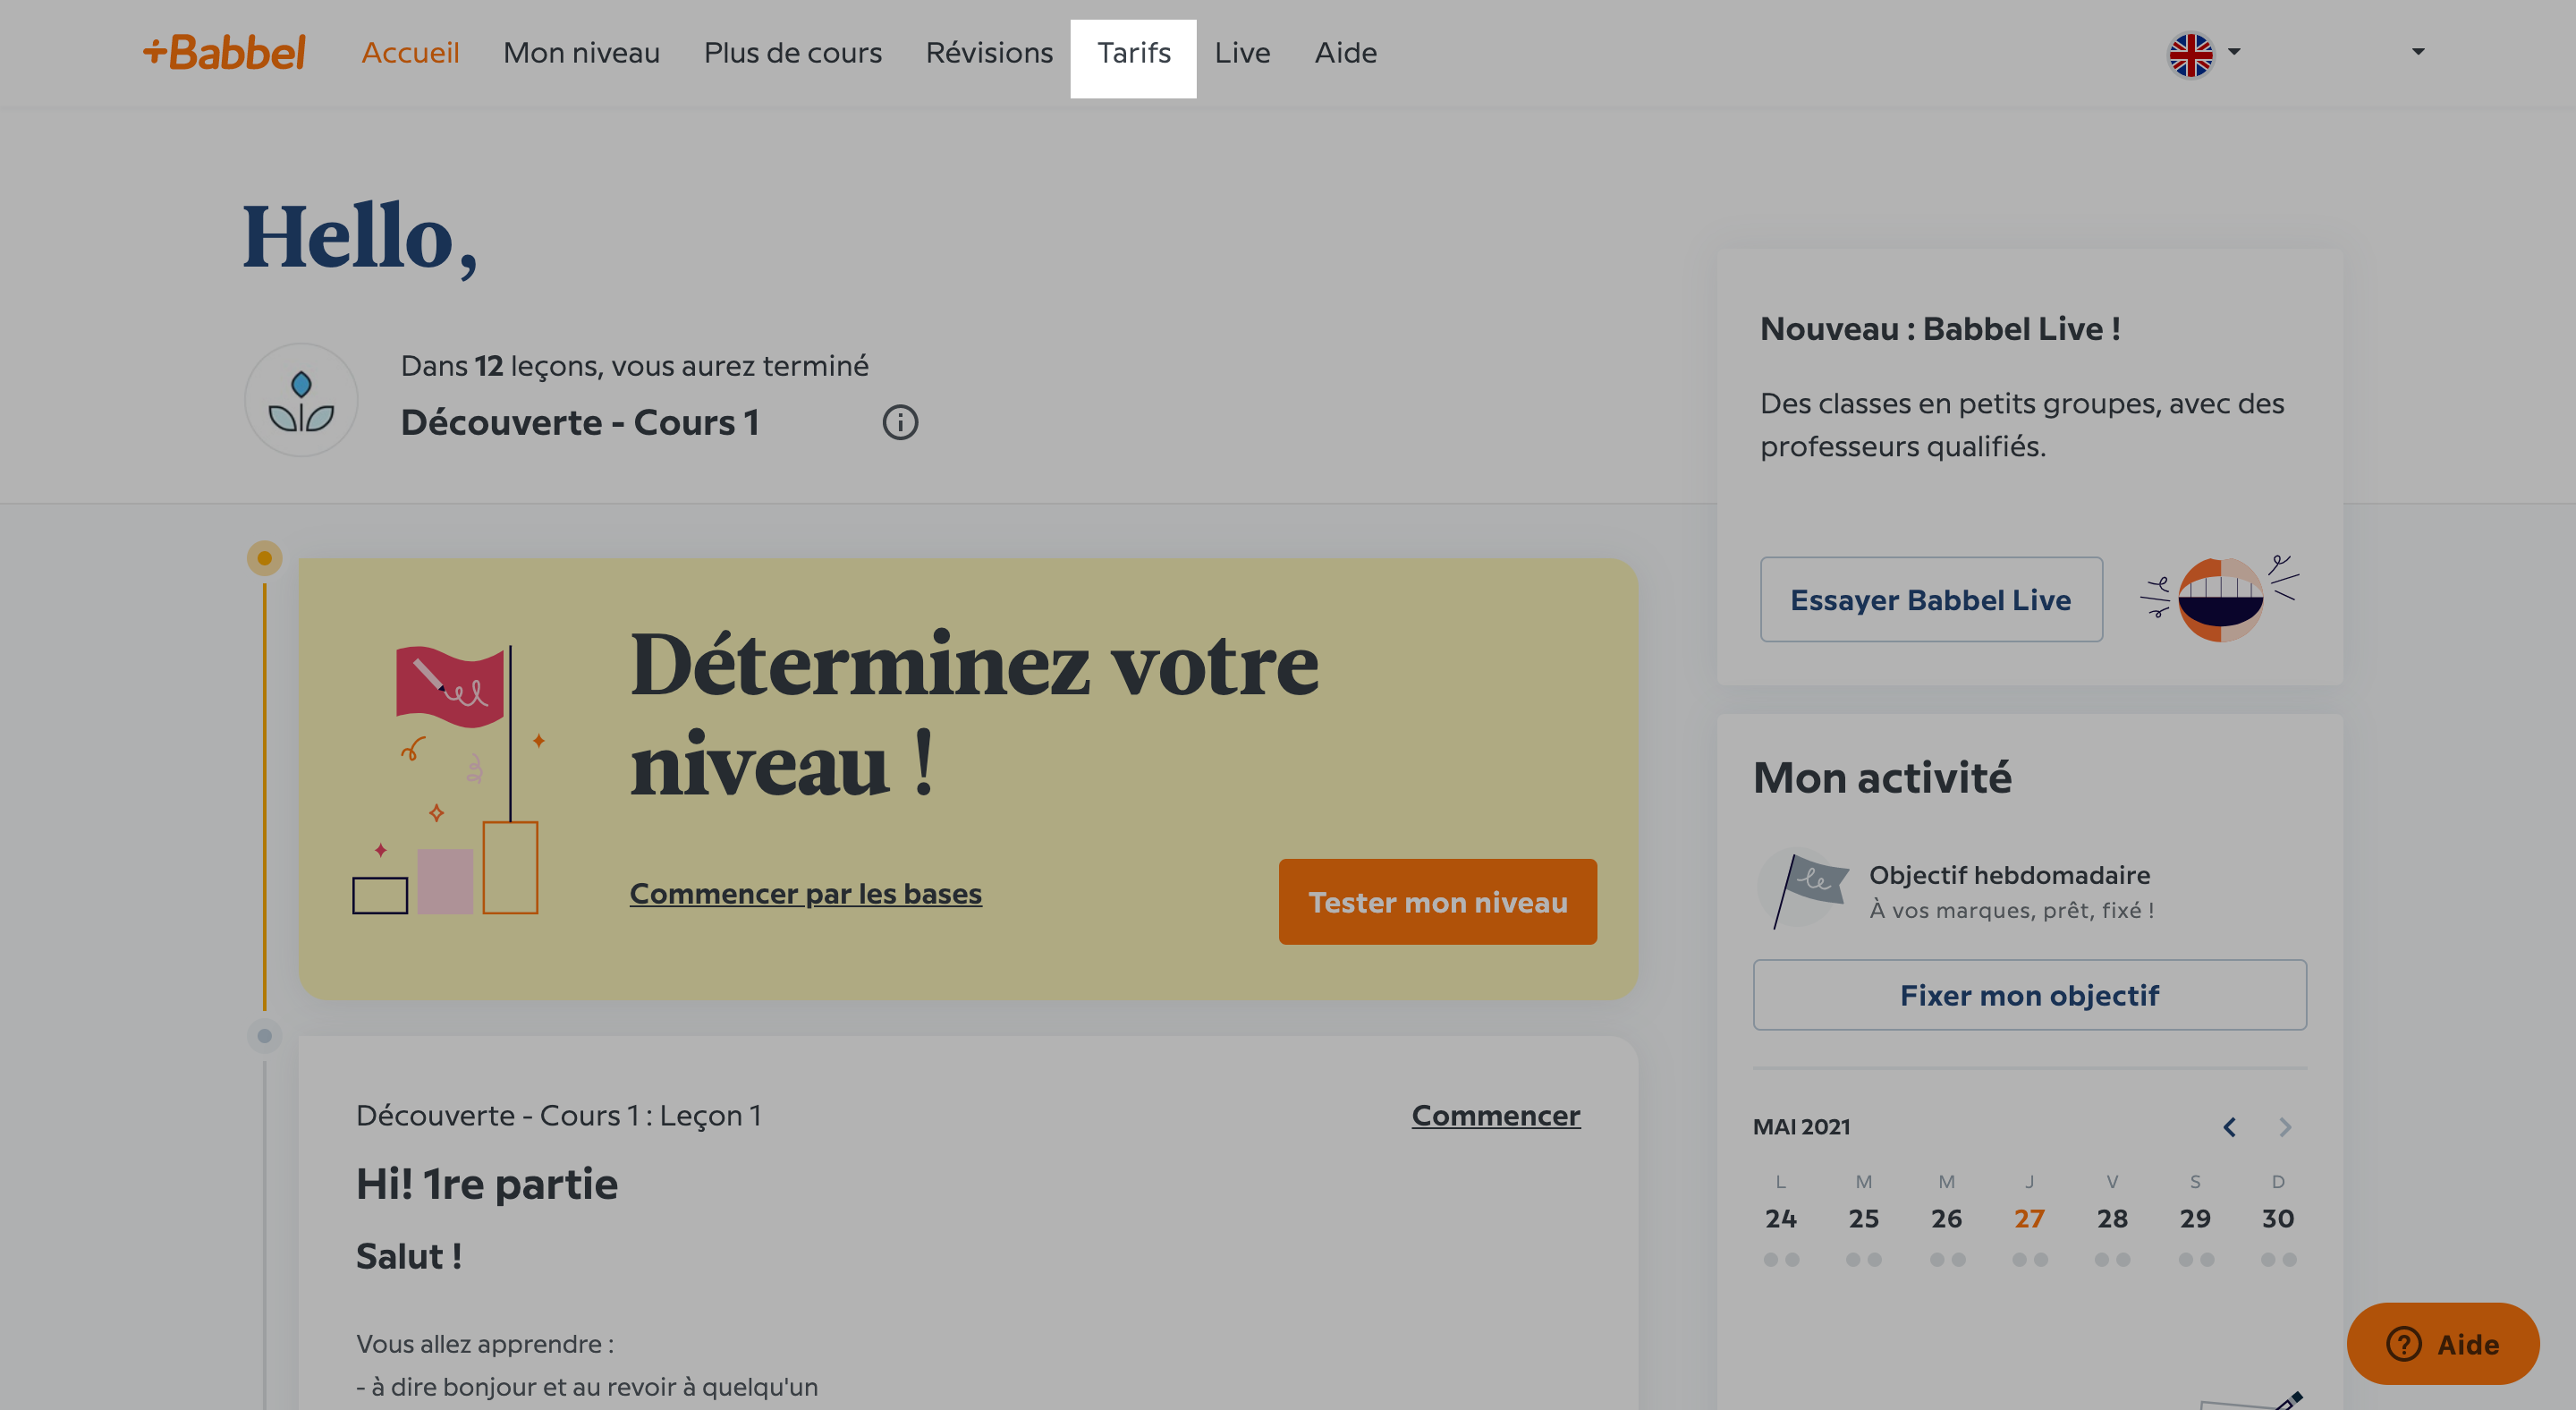
Task: Go to next month in calendar
Action: pyautogui.click(x=2285, y=1127)
